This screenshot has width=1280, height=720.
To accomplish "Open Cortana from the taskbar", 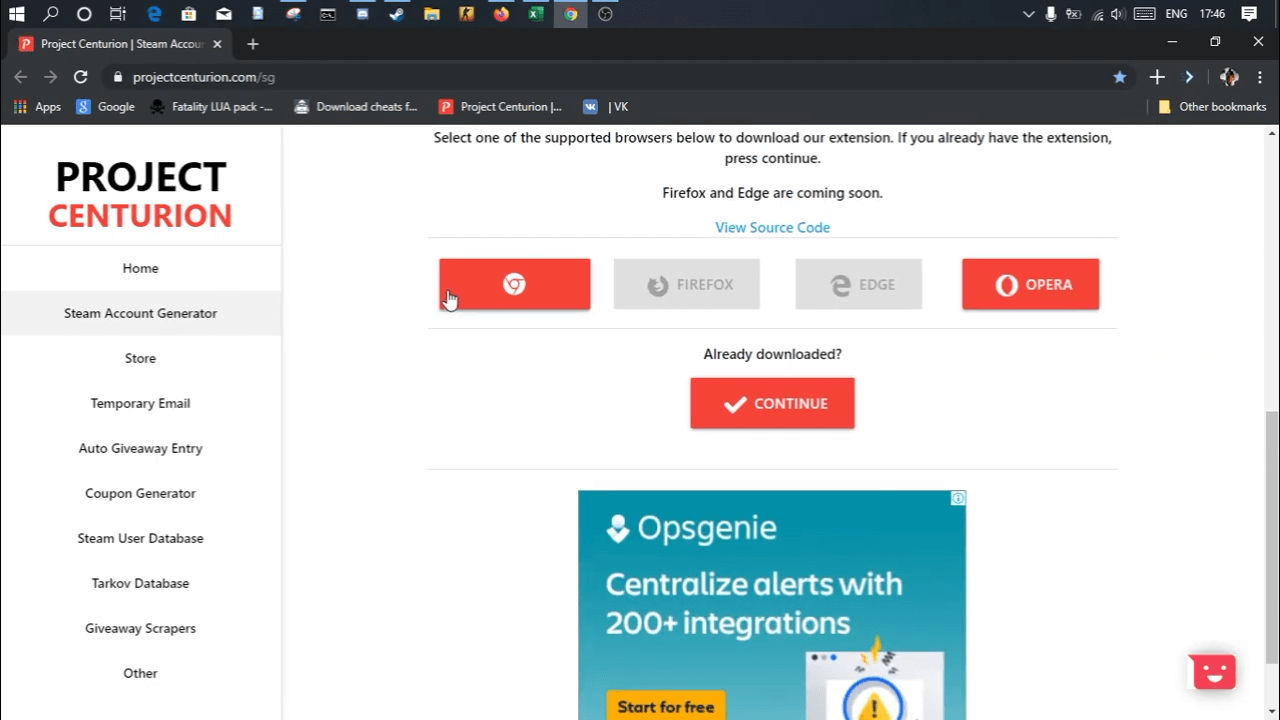I will 84,14.
